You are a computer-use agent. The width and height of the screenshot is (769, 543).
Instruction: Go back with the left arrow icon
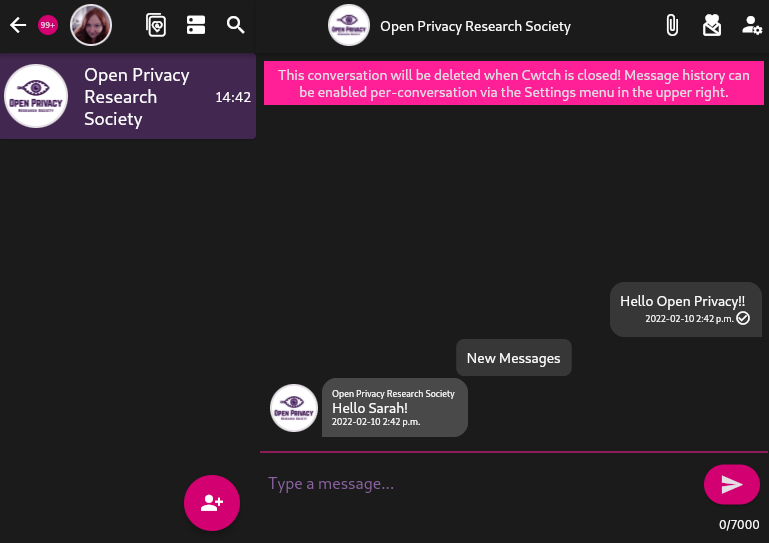click(x=18, y=25)
